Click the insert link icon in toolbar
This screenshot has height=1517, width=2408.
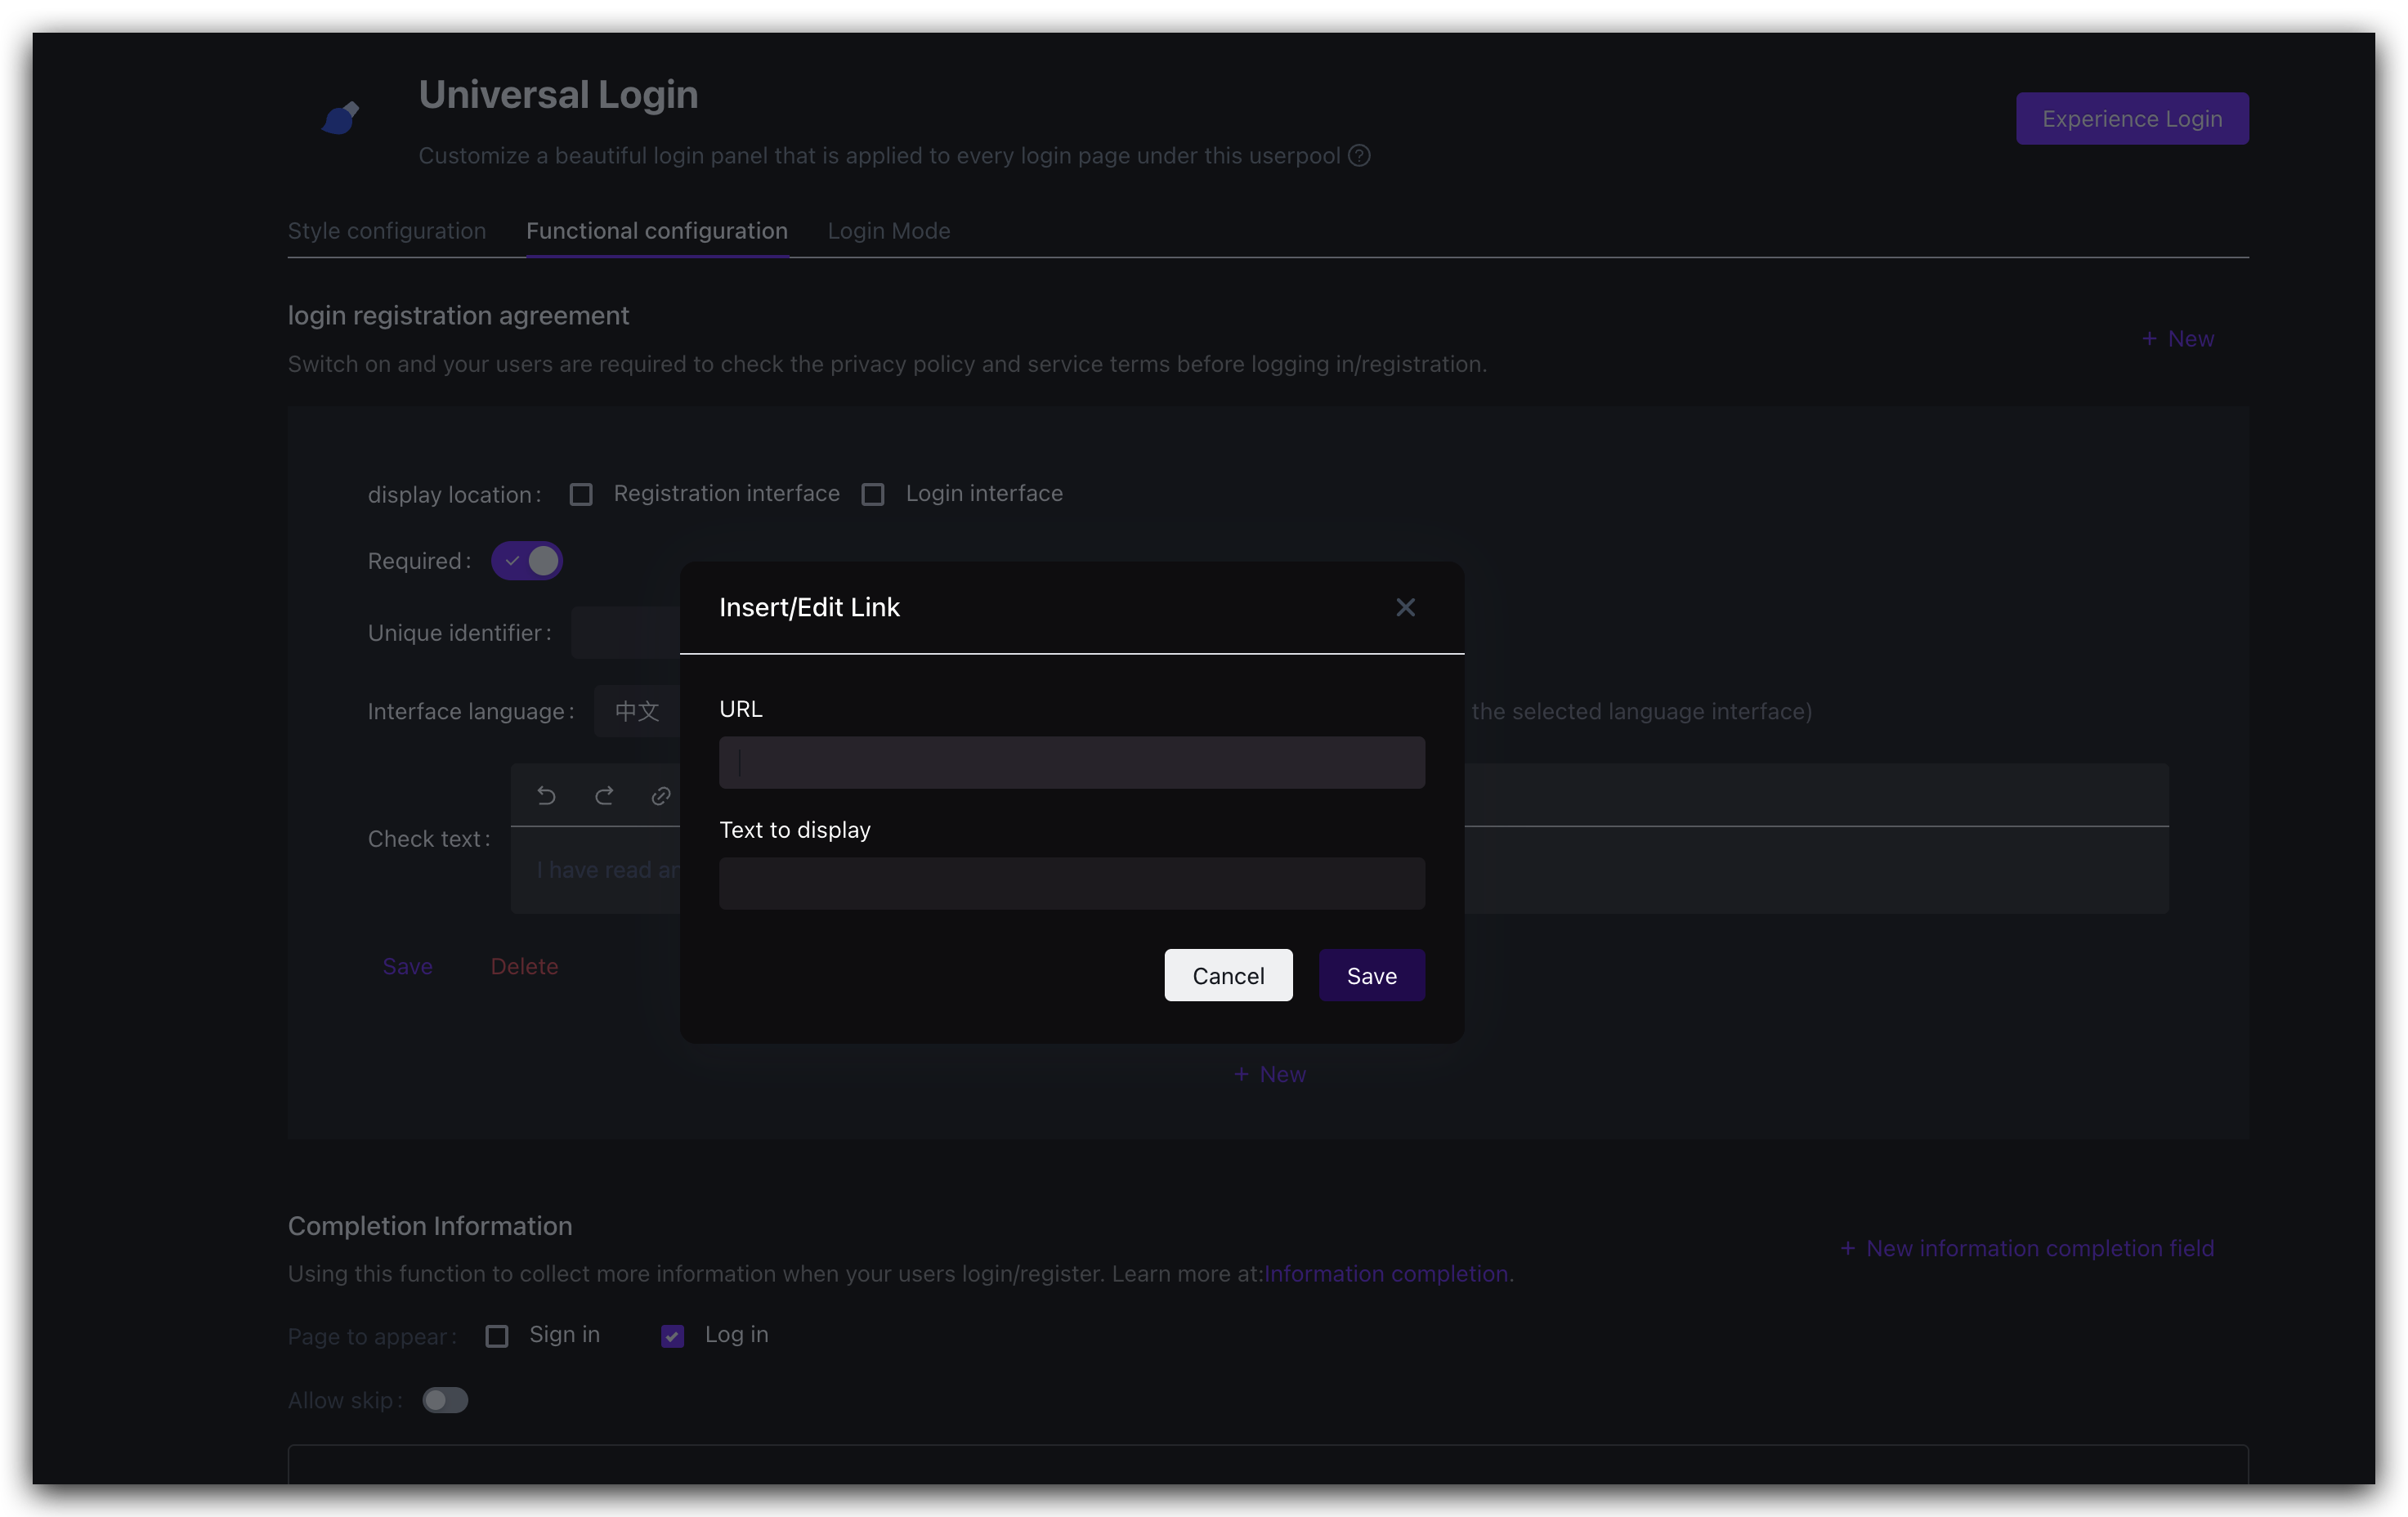click(x=661, y=796)
